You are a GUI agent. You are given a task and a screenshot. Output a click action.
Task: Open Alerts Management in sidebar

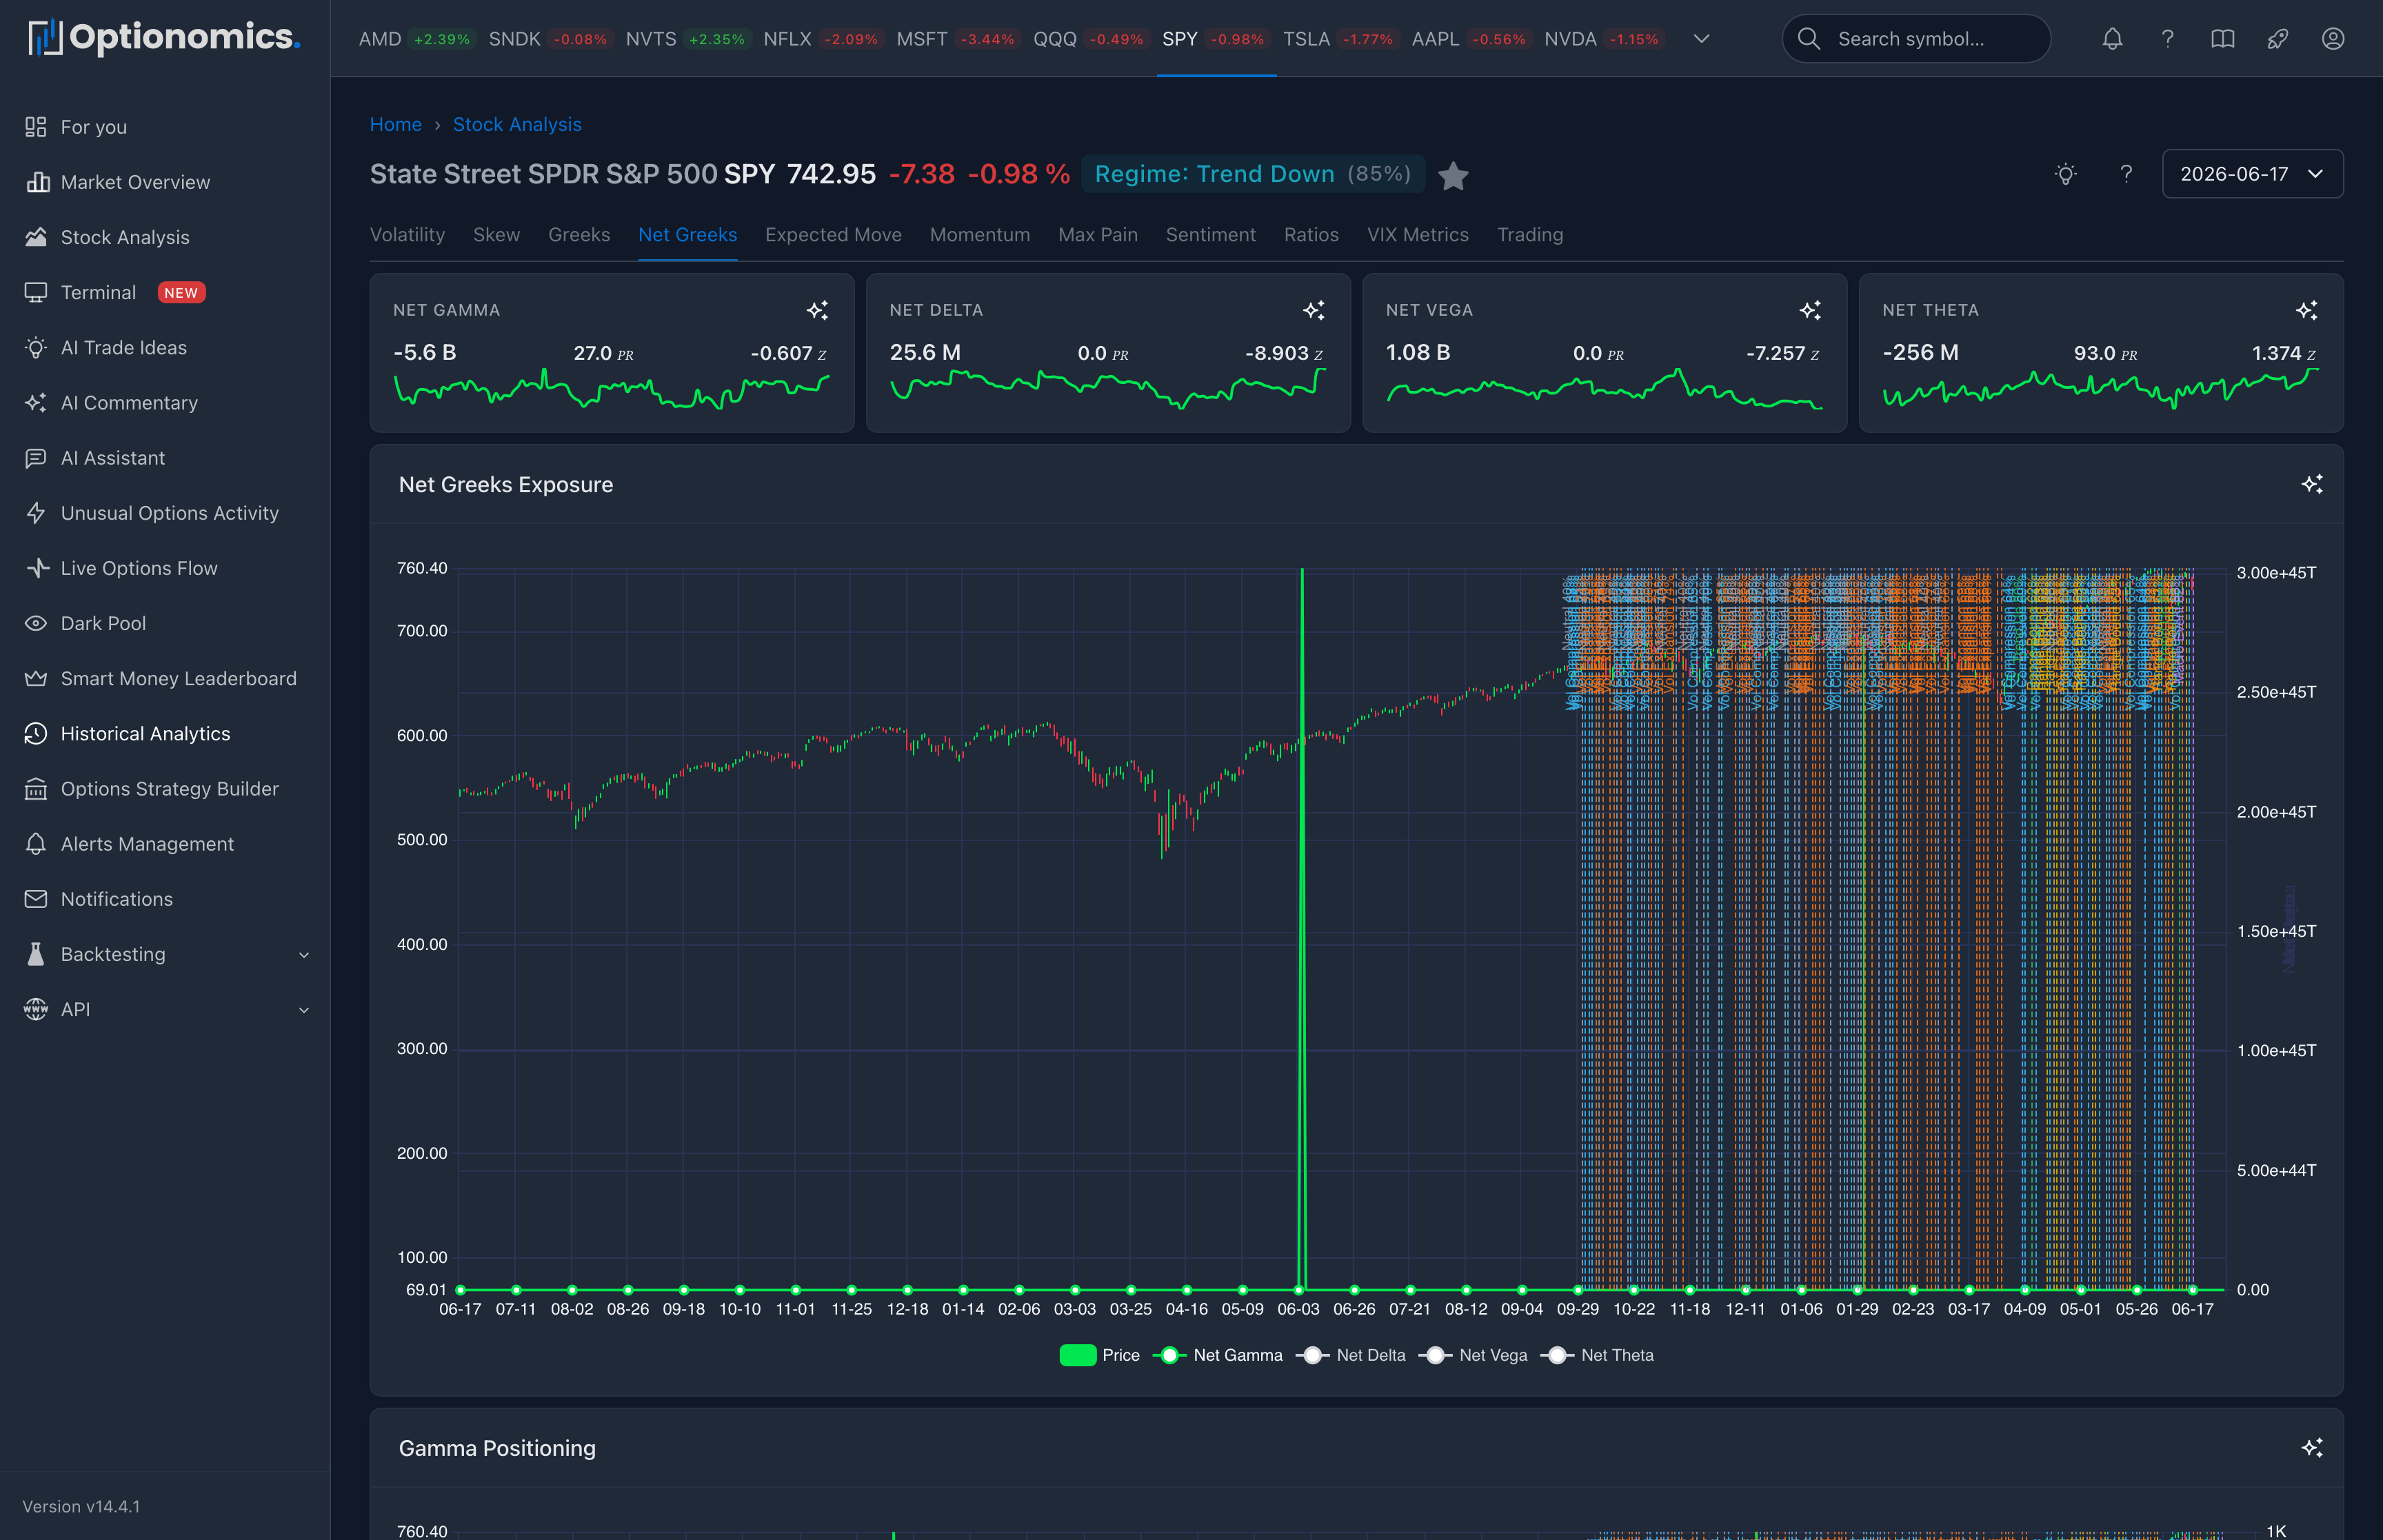click(165, 844)
